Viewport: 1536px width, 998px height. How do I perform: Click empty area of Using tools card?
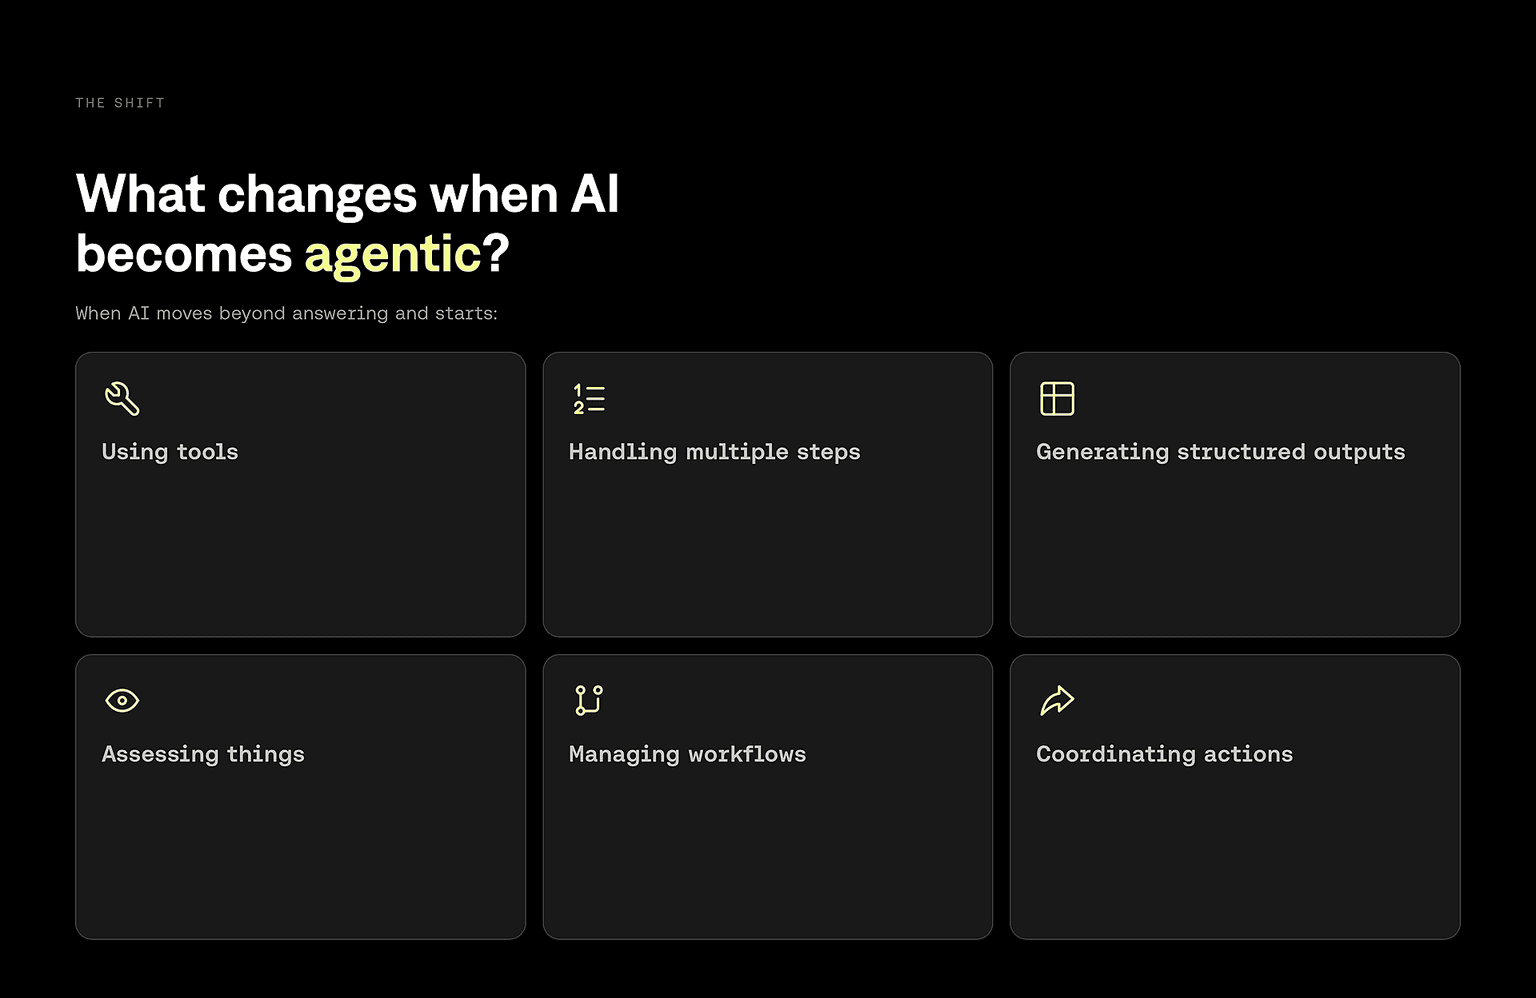pos(300,550)
